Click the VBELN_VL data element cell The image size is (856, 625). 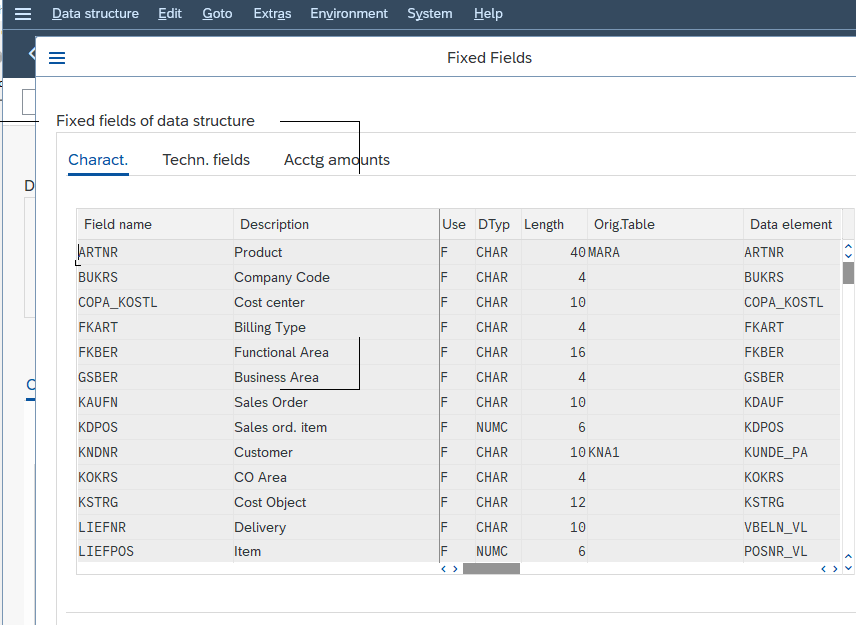pyautogui.click(x=792, y=528)
